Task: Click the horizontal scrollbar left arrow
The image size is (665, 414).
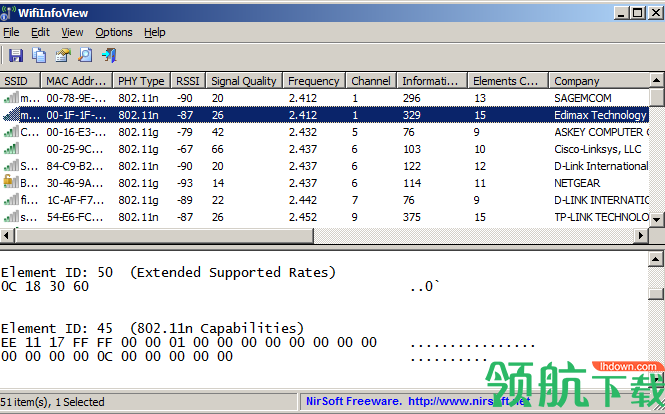Action: 6,235
